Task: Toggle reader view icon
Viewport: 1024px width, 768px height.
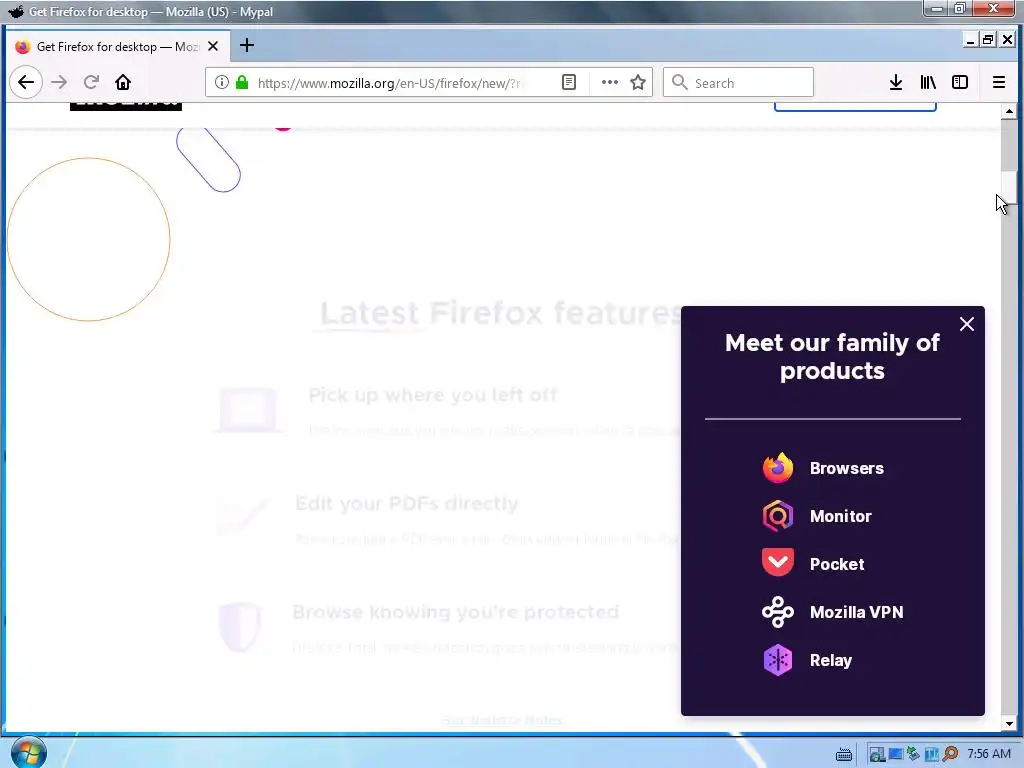Action: point(569,82)
